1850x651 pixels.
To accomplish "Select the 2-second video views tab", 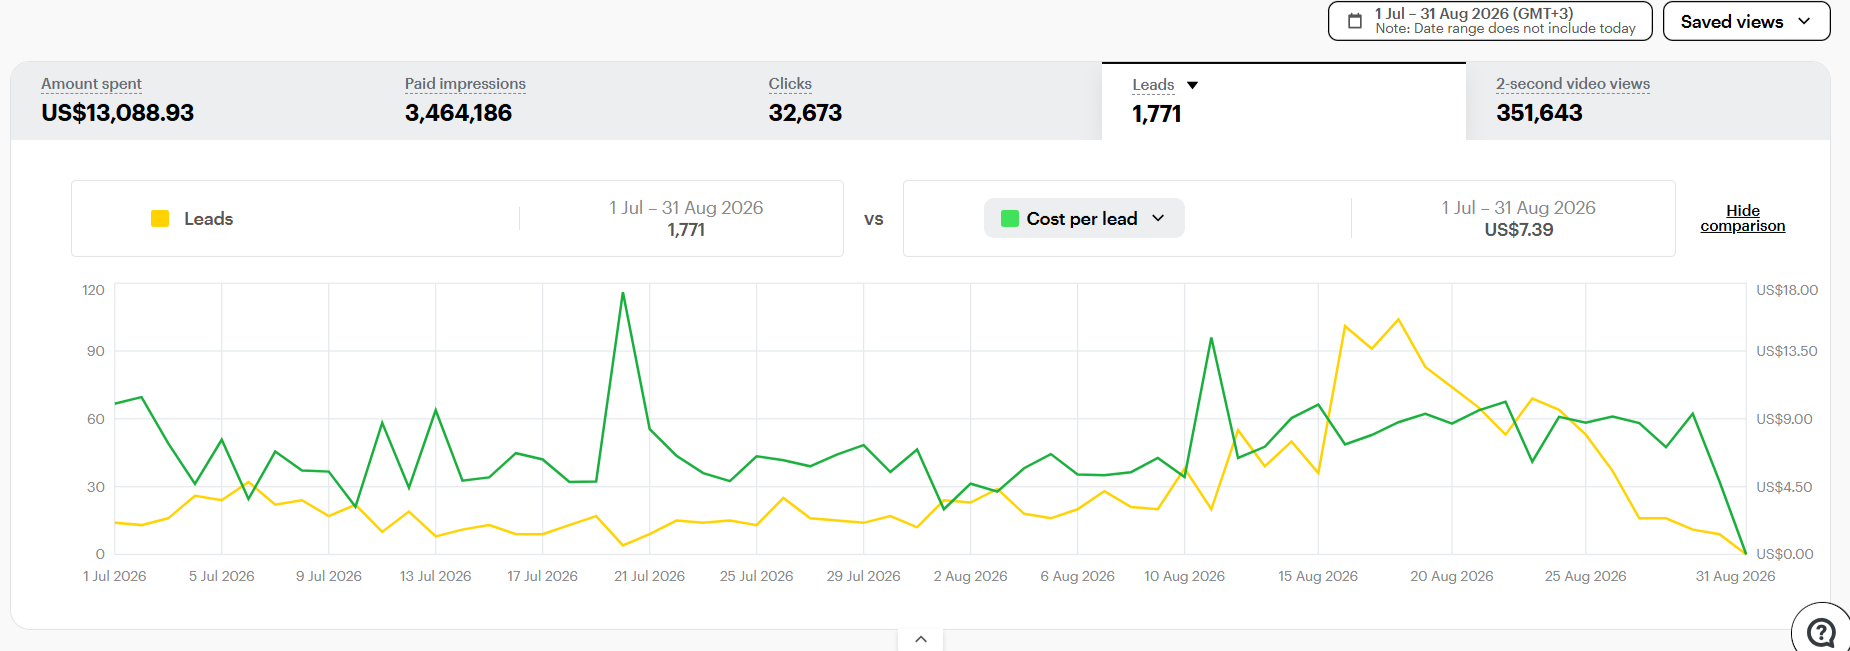I will coord(1648,101).
